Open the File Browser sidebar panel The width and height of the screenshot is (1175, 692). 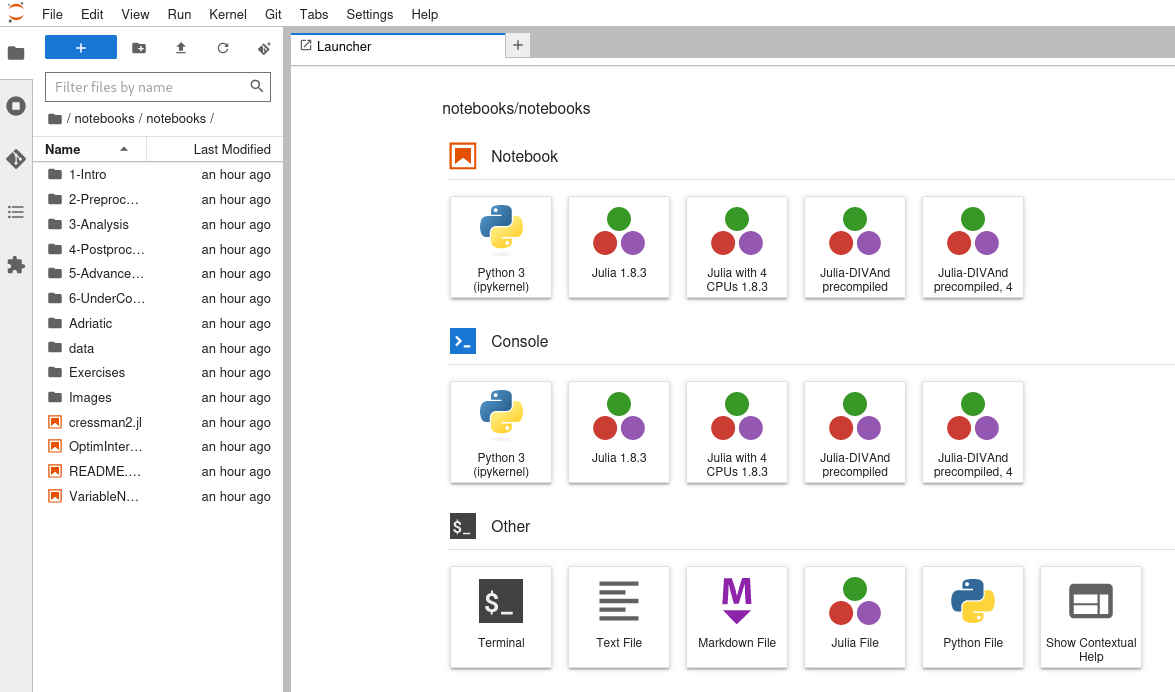[x=16, y=53]
